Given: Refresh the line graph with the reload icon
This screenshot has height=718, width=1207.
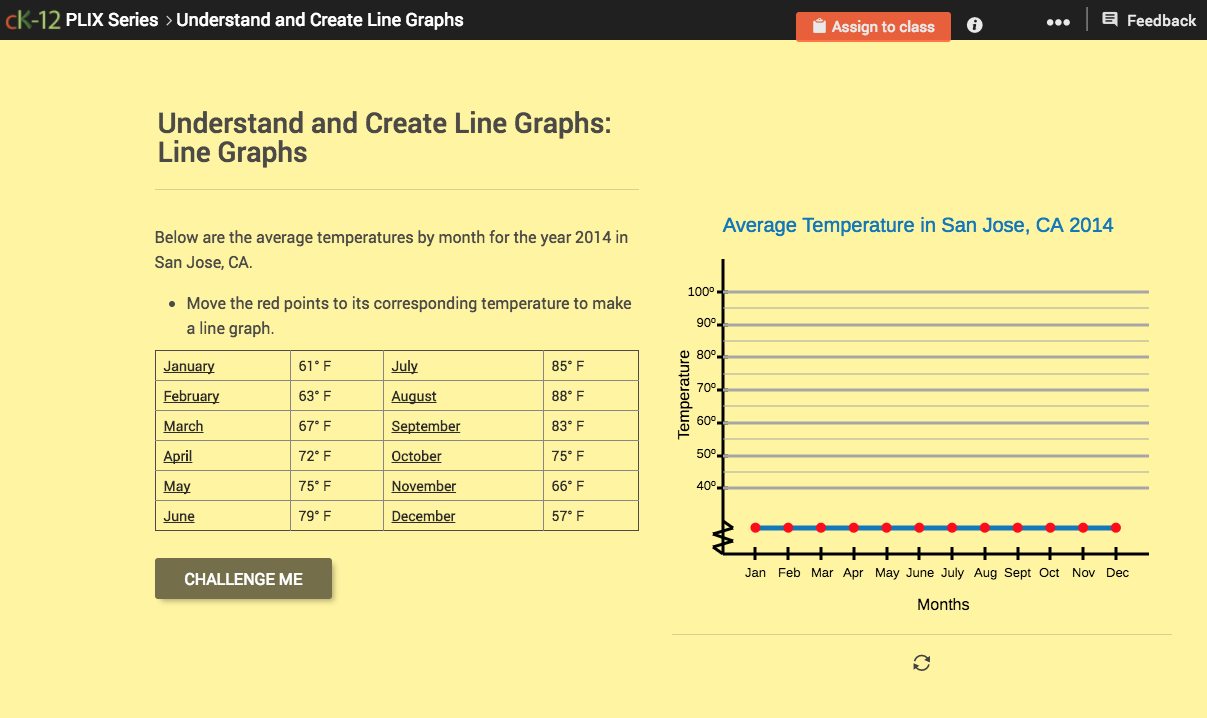Looking at the screenshot, I should (x=921, y=662).
